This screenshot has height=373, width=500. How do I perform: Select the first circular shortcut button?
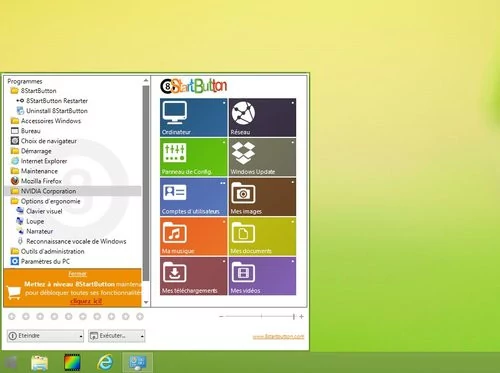click(12, 316)
